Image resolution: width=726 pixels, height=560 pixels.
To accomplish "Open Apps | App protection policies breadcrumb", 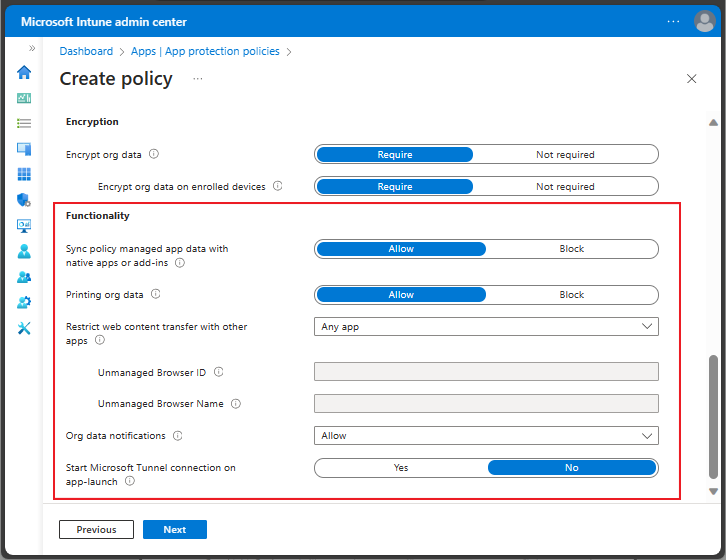I will point(205,51).
